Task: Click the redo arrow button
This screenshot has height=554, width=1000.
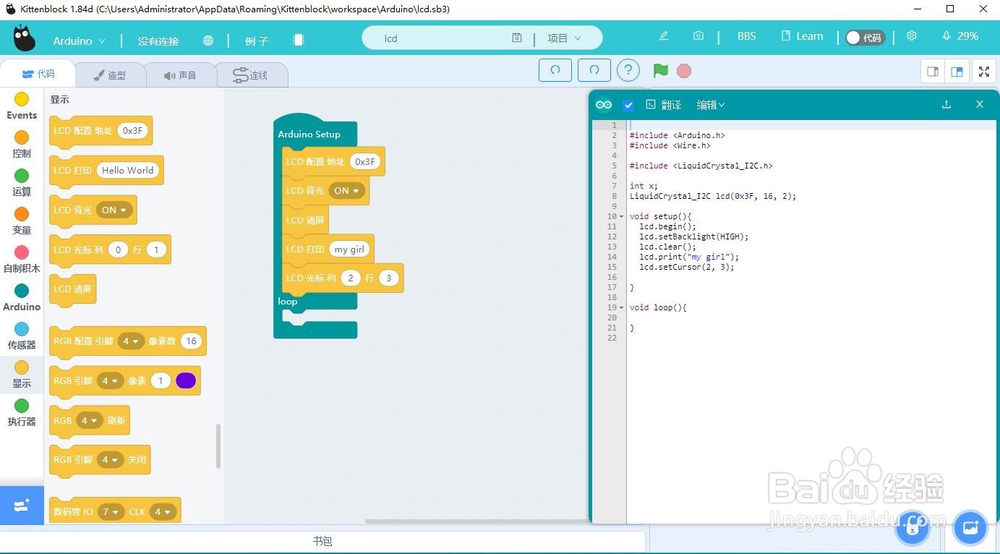Action: (594, 70)
